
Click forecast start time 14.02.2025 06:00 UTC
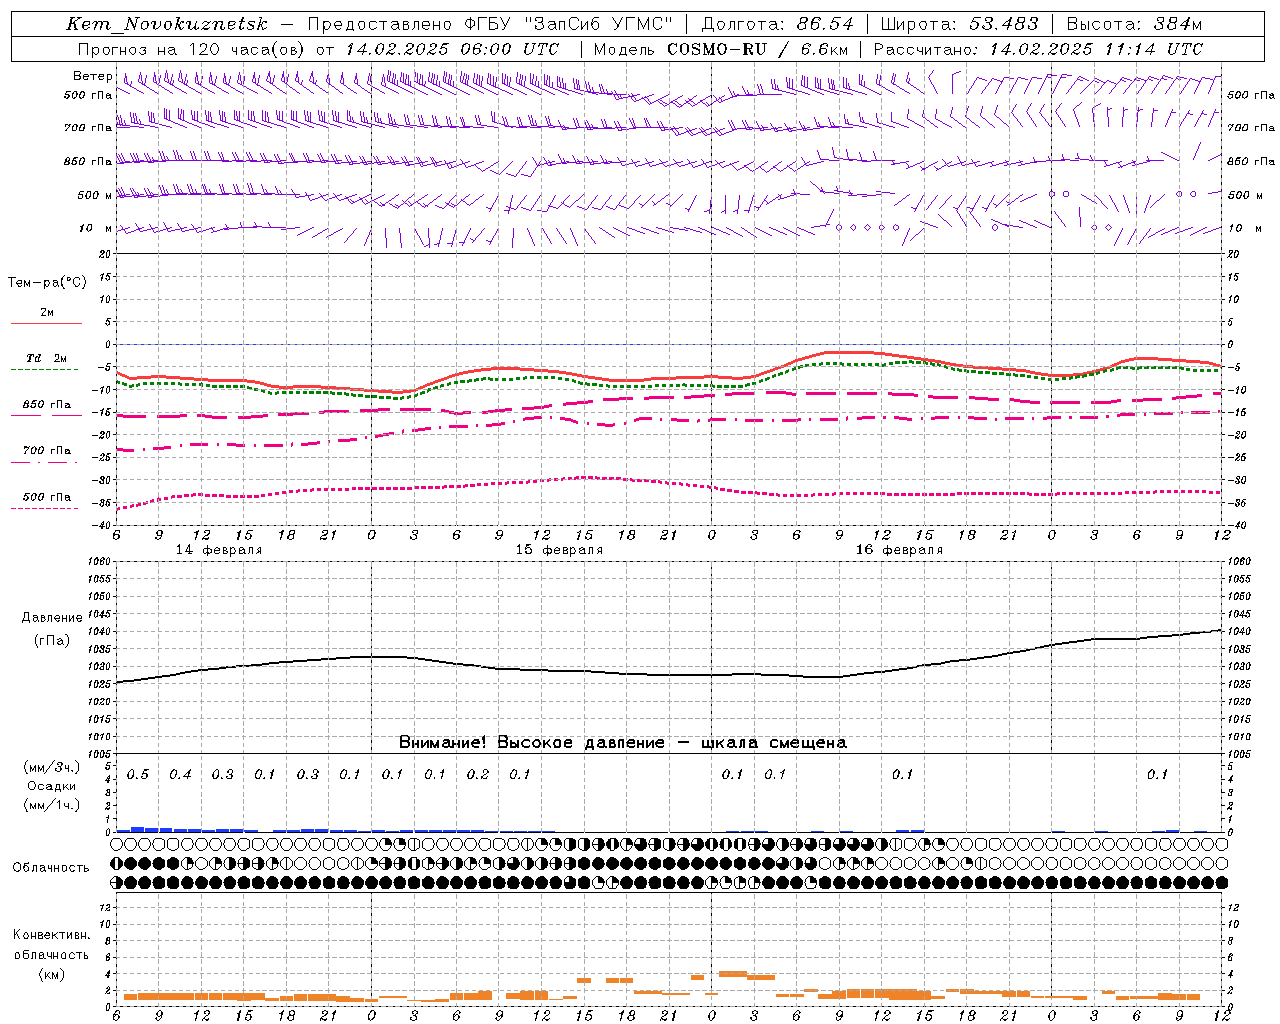[x=452, y=49]
